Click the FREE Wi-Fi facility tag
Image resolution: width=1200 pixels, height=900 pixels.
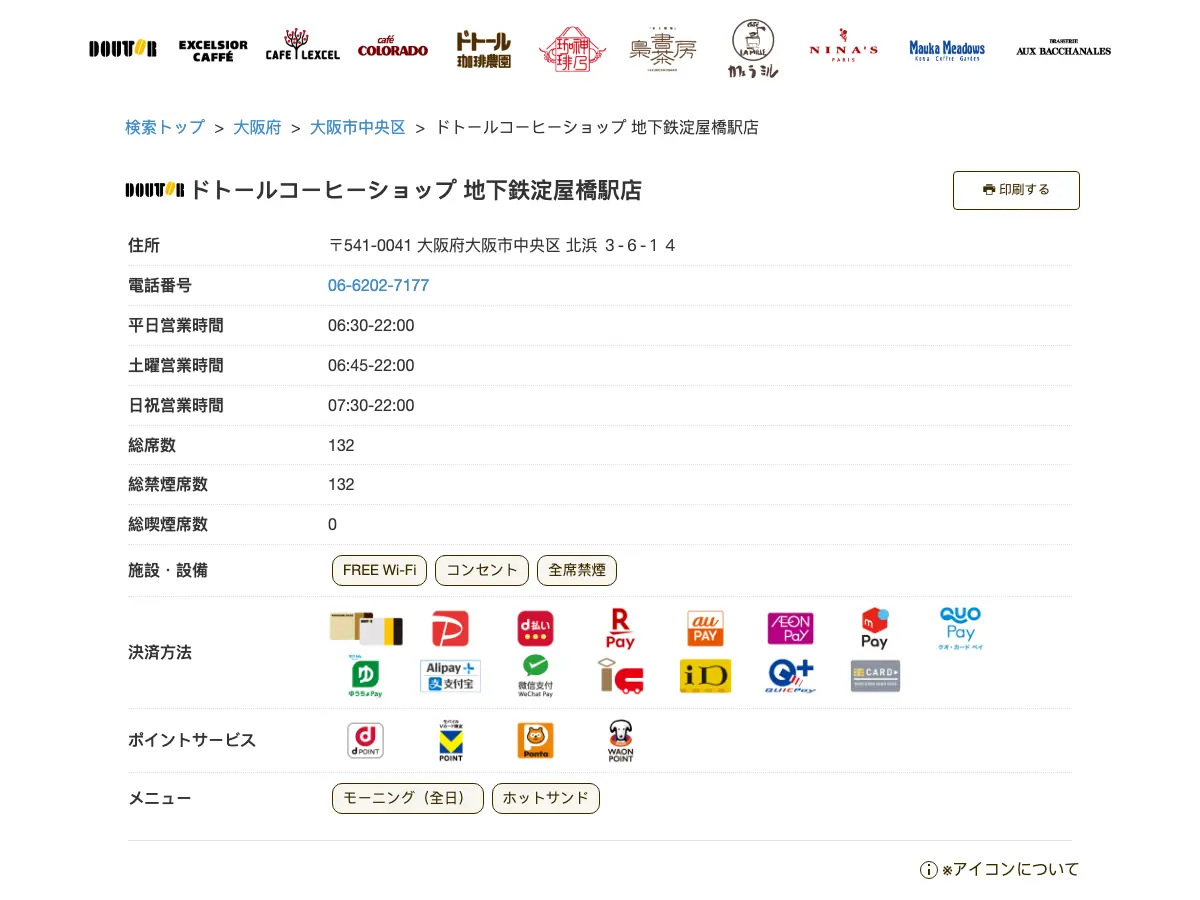point(379,571)
